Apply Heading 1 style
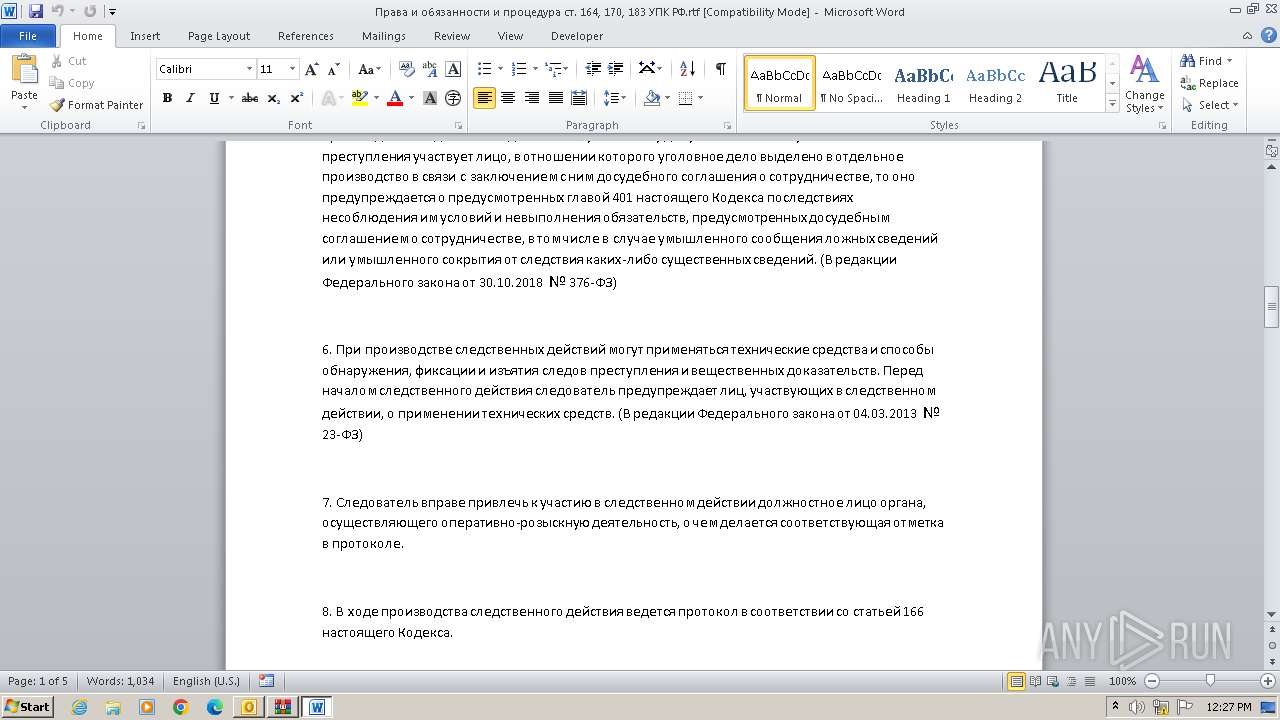Viewport: 1280px width, 720px height. 923,83
